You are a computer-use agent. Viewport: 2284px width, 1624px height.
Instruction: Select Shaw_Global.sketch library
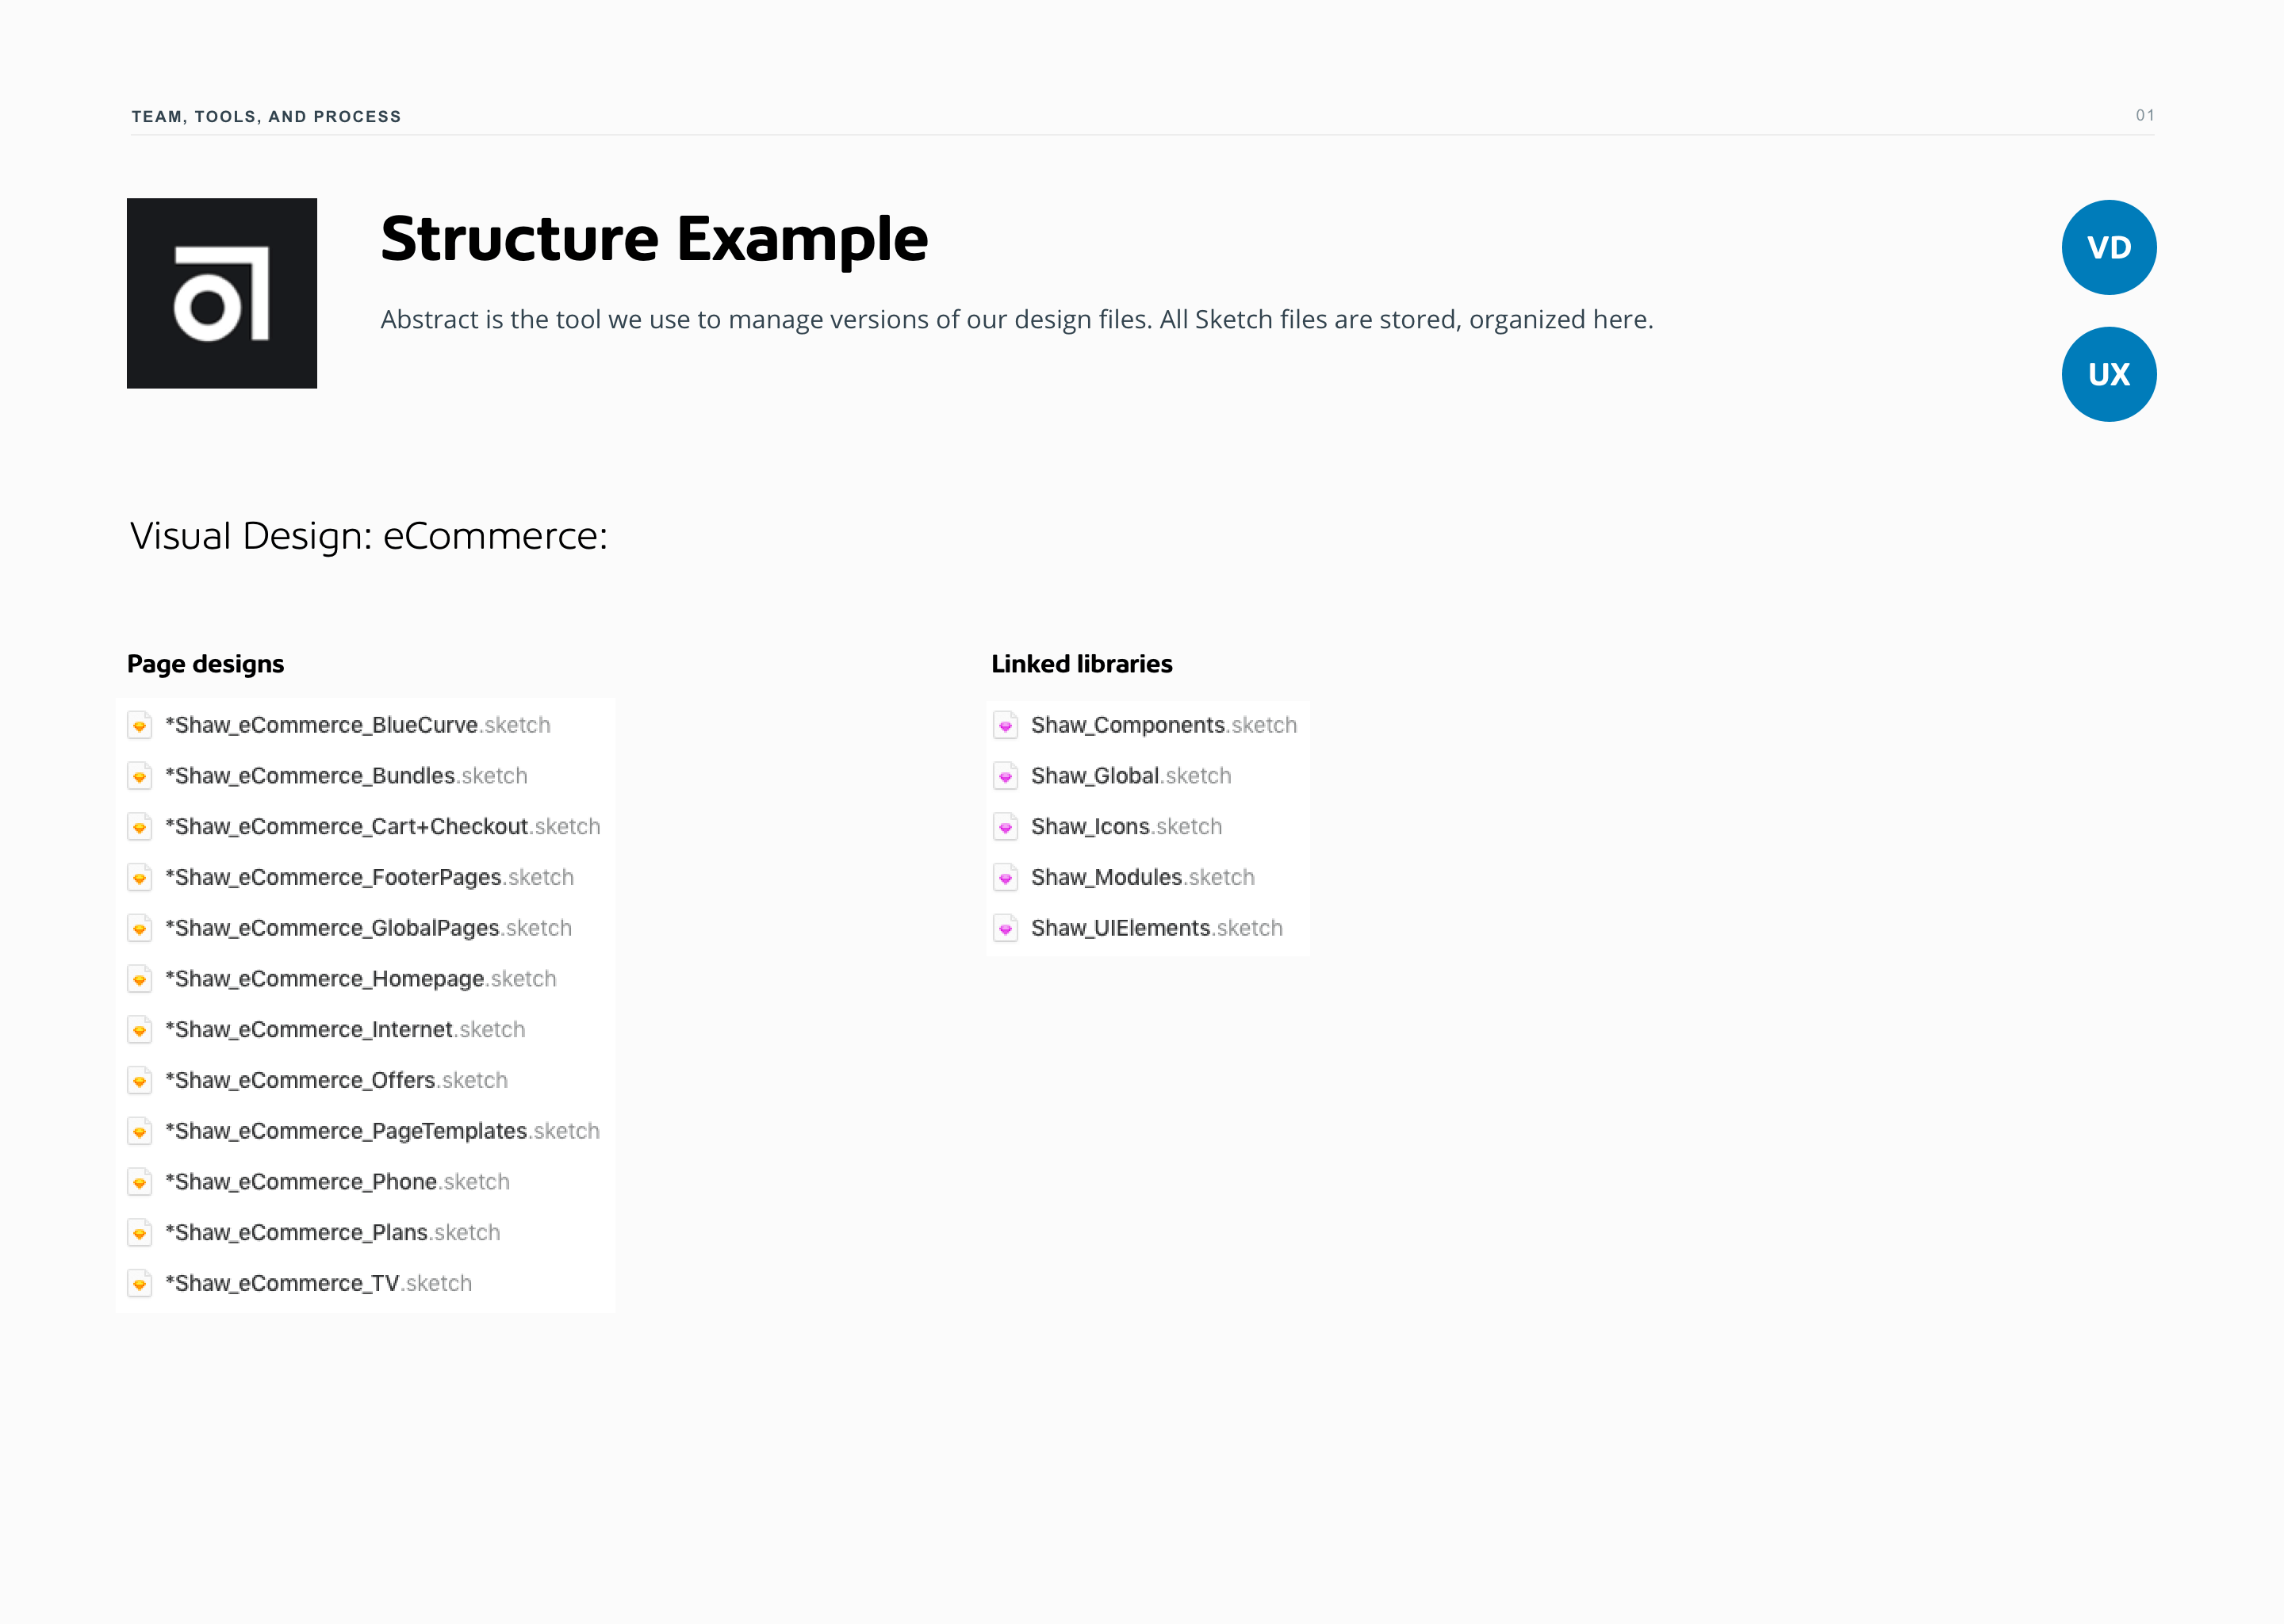pos(1130,776)
